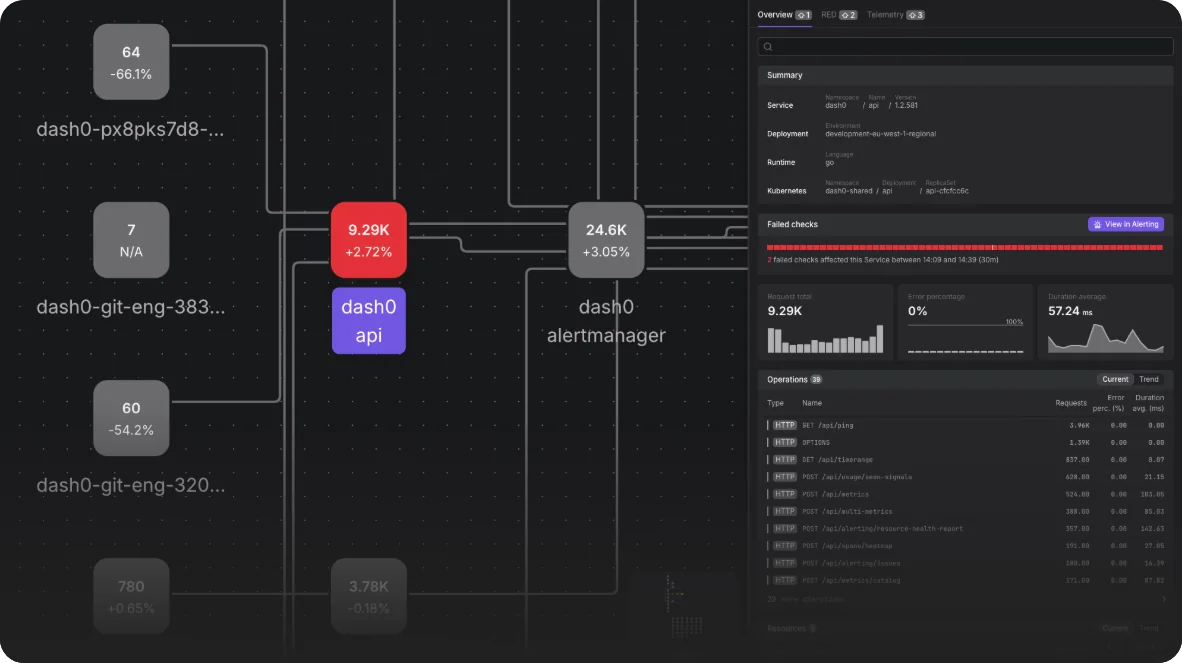Click the search input field in panel
The width and height of the screenshot is (1182, 663).
coord(966,47)
